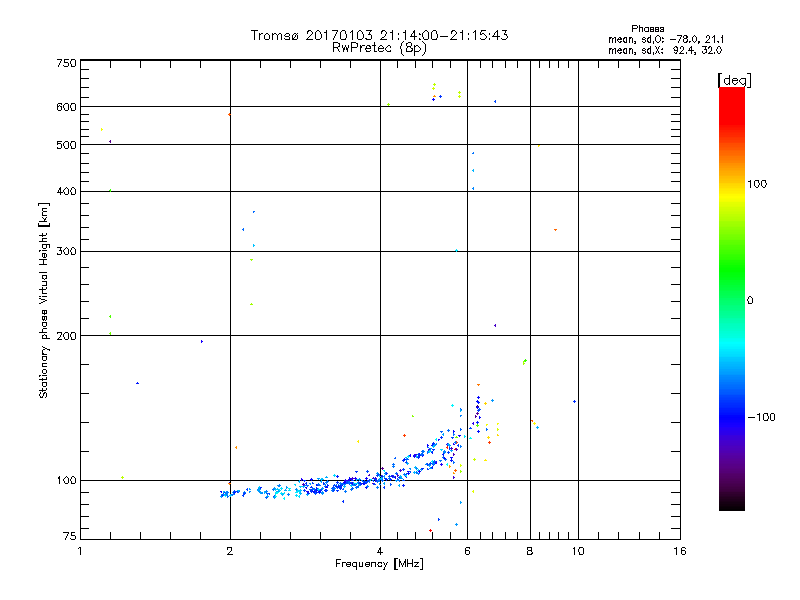This screenshot has height=600, width=800.
Task: Click the '6' frequency tick label
Action: [x=467, y=551]
